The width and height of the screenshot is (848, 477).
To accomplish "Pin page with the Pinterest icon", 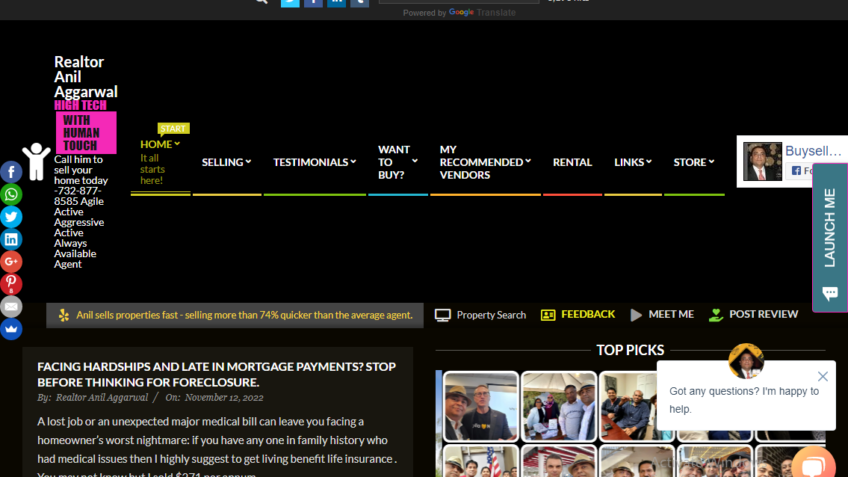I will (x=11, y=284).
